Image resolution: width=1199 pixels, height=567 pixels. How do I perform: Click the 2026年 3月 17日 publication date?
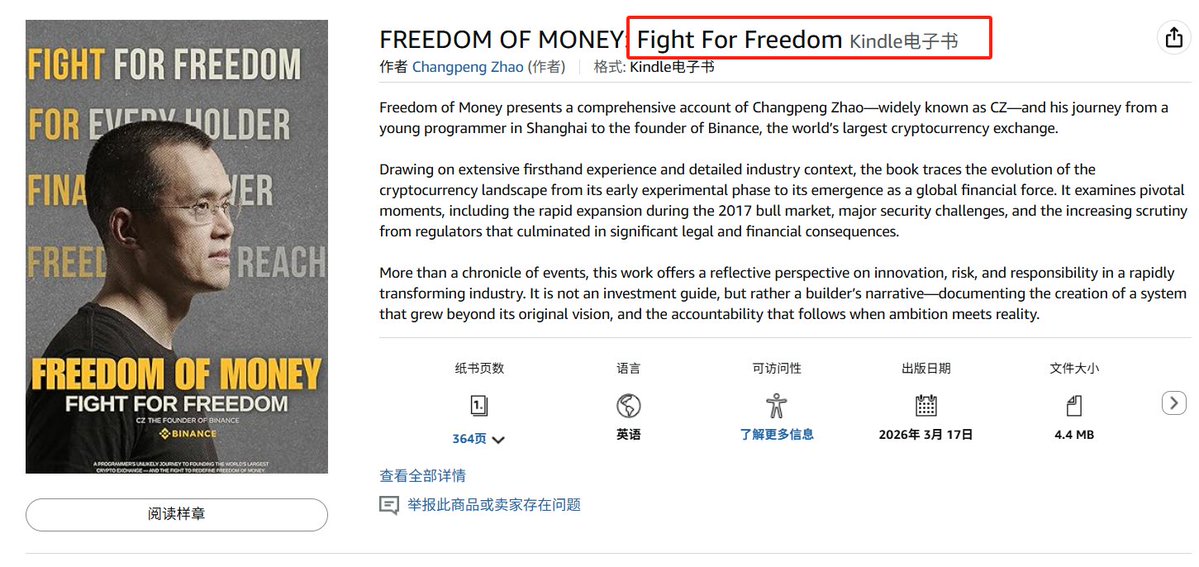(x=926, y=435)
